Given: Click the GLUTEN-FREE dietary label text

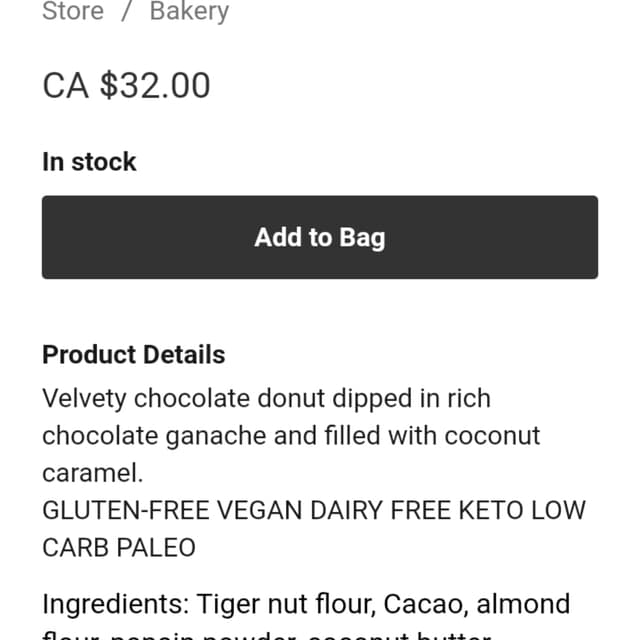Looking at the screenshot, I should pos(126,510).
